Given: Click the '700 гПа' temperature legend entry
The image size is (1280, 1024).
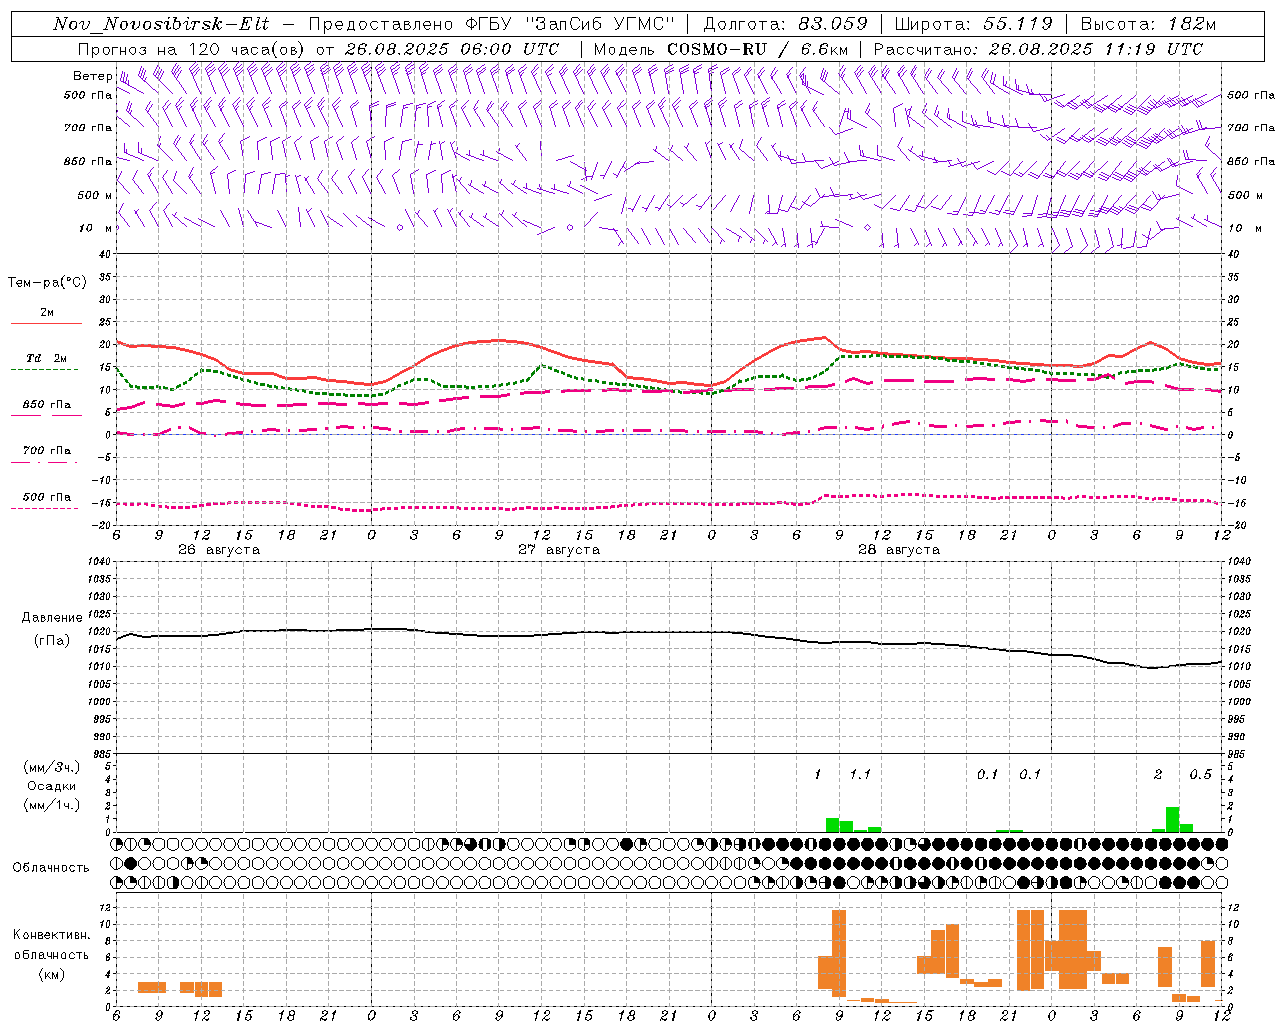Looking at the screenshot, I should 46,451.
